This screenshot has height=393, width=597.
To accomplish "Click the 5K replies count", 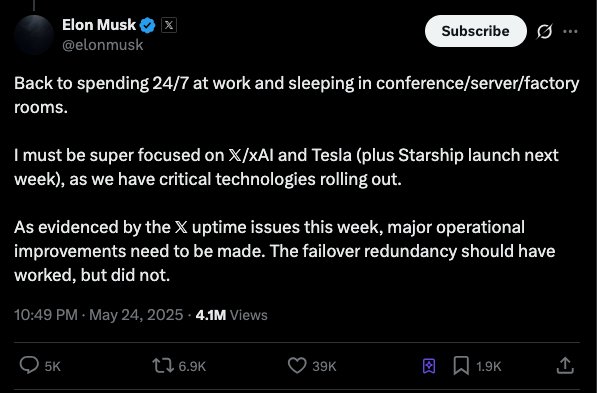I will 53,366.
